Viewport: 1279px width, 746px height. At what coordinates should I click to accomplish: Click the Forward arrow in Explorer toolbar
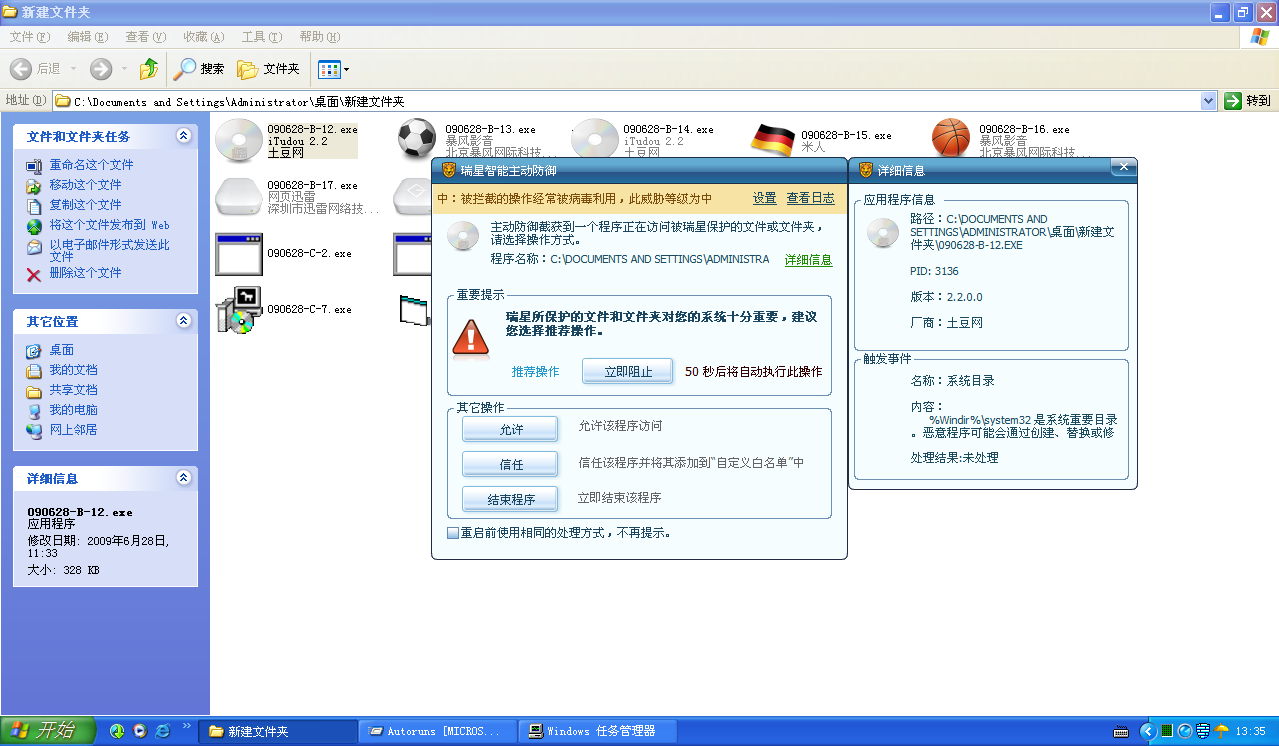pyautogui.click(x=101, y=69)
